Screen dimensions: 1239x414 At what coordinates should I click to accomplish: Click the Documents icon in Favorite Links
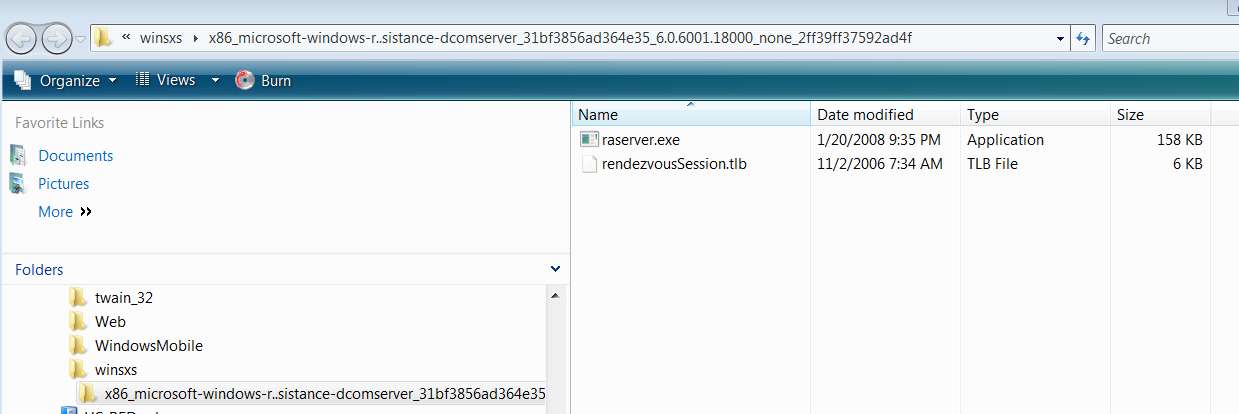[x=17, y=155]
